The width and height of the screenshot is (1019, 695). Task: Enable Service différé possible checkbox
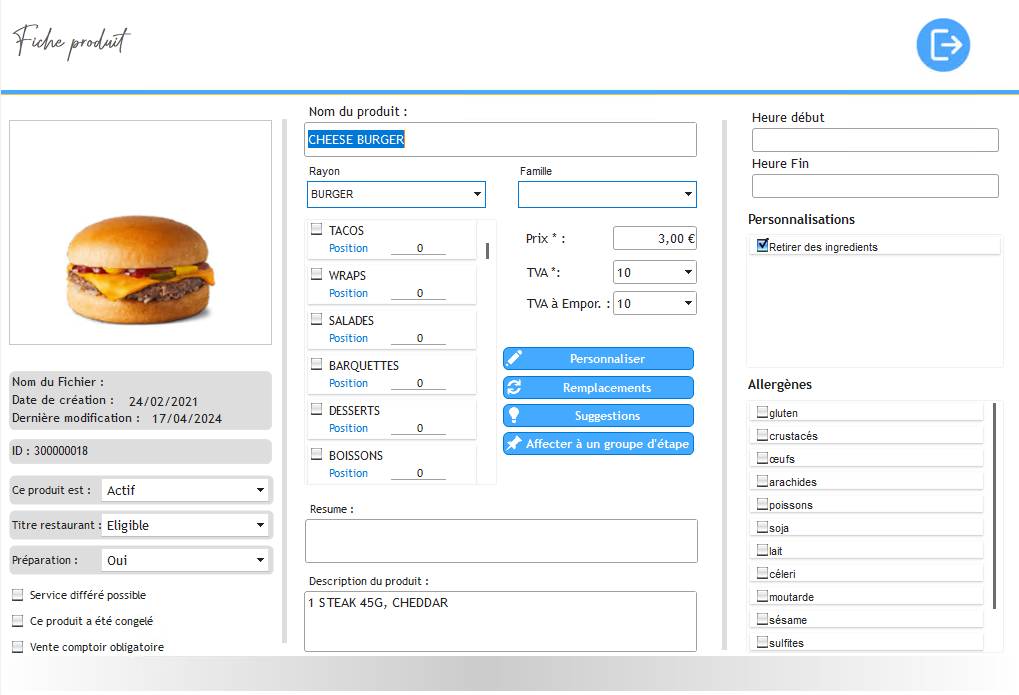coord(17,595)
